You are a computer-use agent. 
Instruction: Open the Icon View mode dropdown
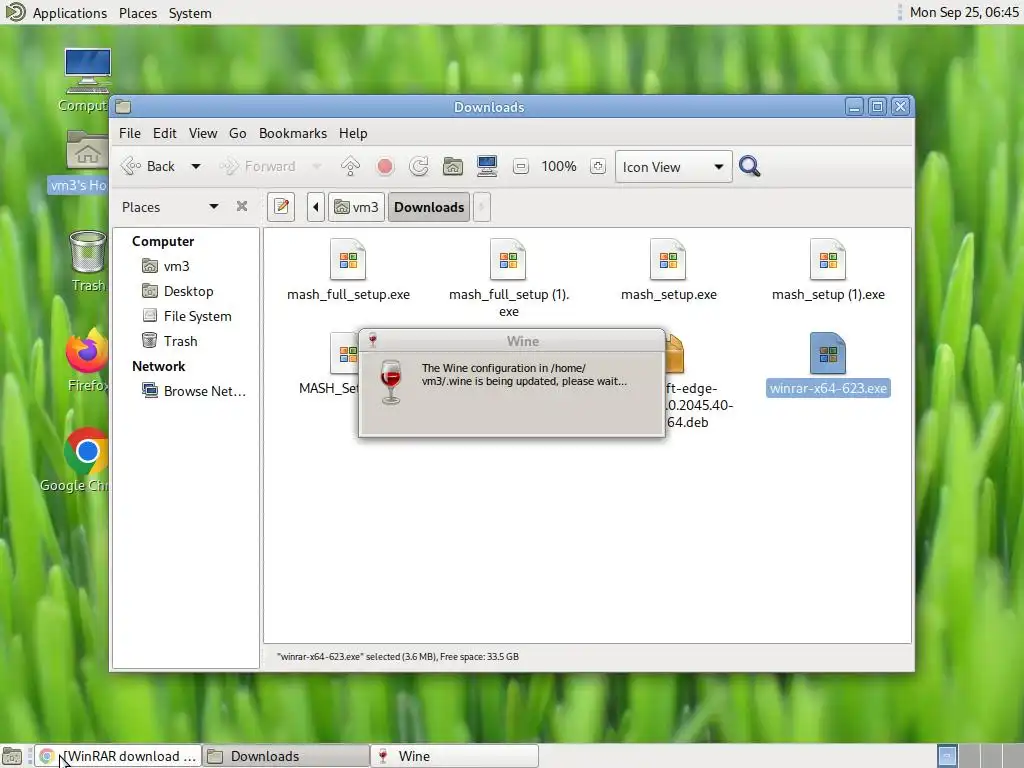pyautogui.click(x=673, y=167)
